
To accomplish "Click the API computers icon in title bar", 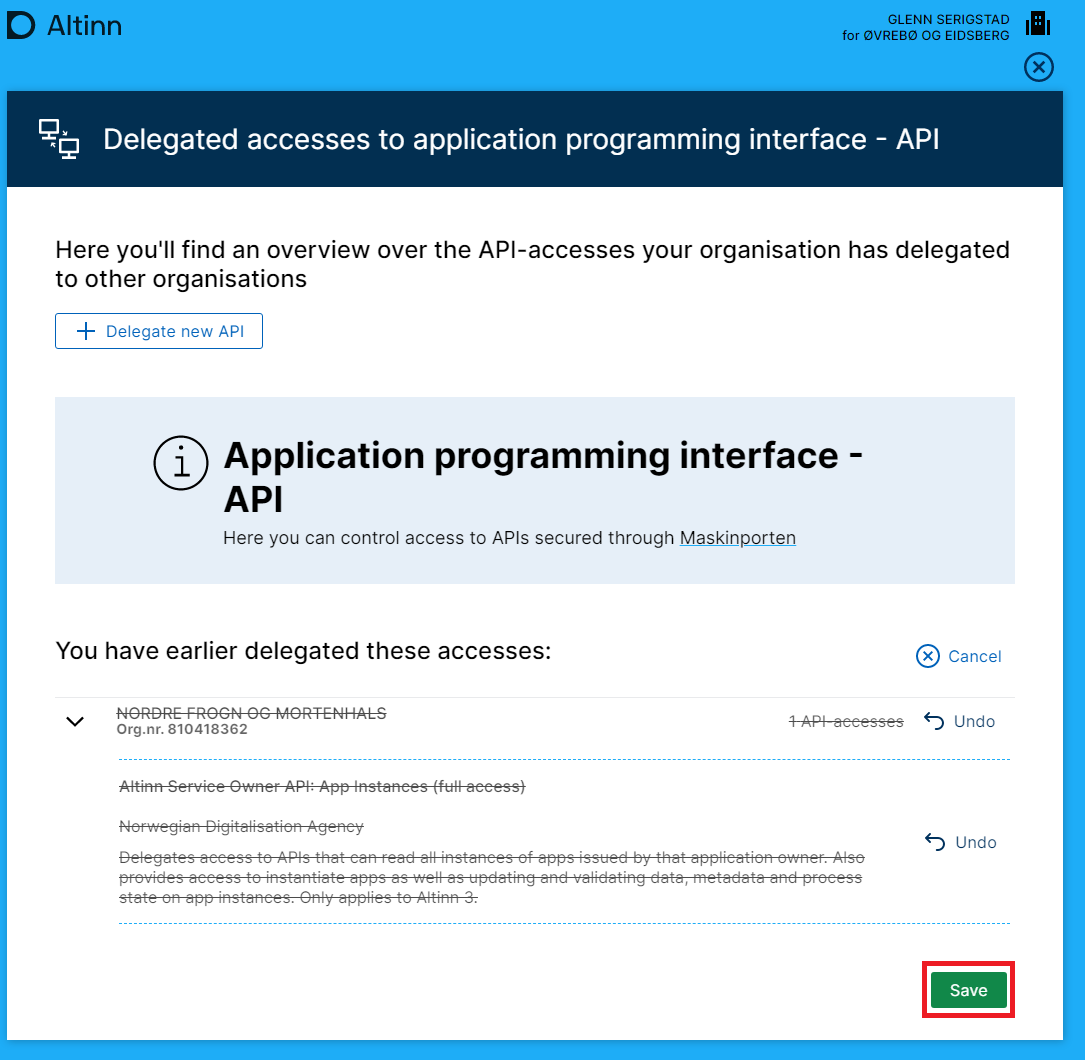I will pos(59,139).
